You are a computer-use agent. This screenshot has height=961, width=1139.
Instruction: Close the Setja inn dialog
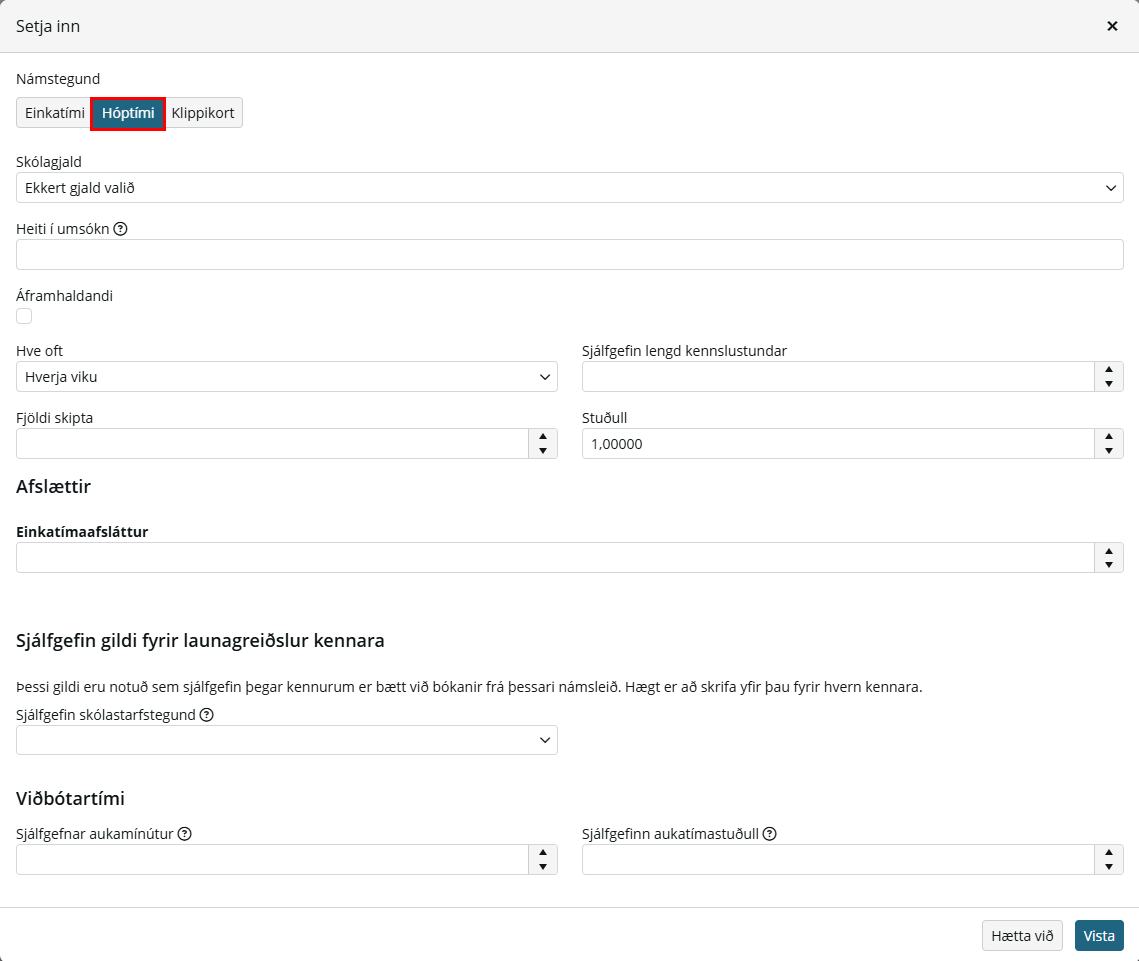[1112, 26]
